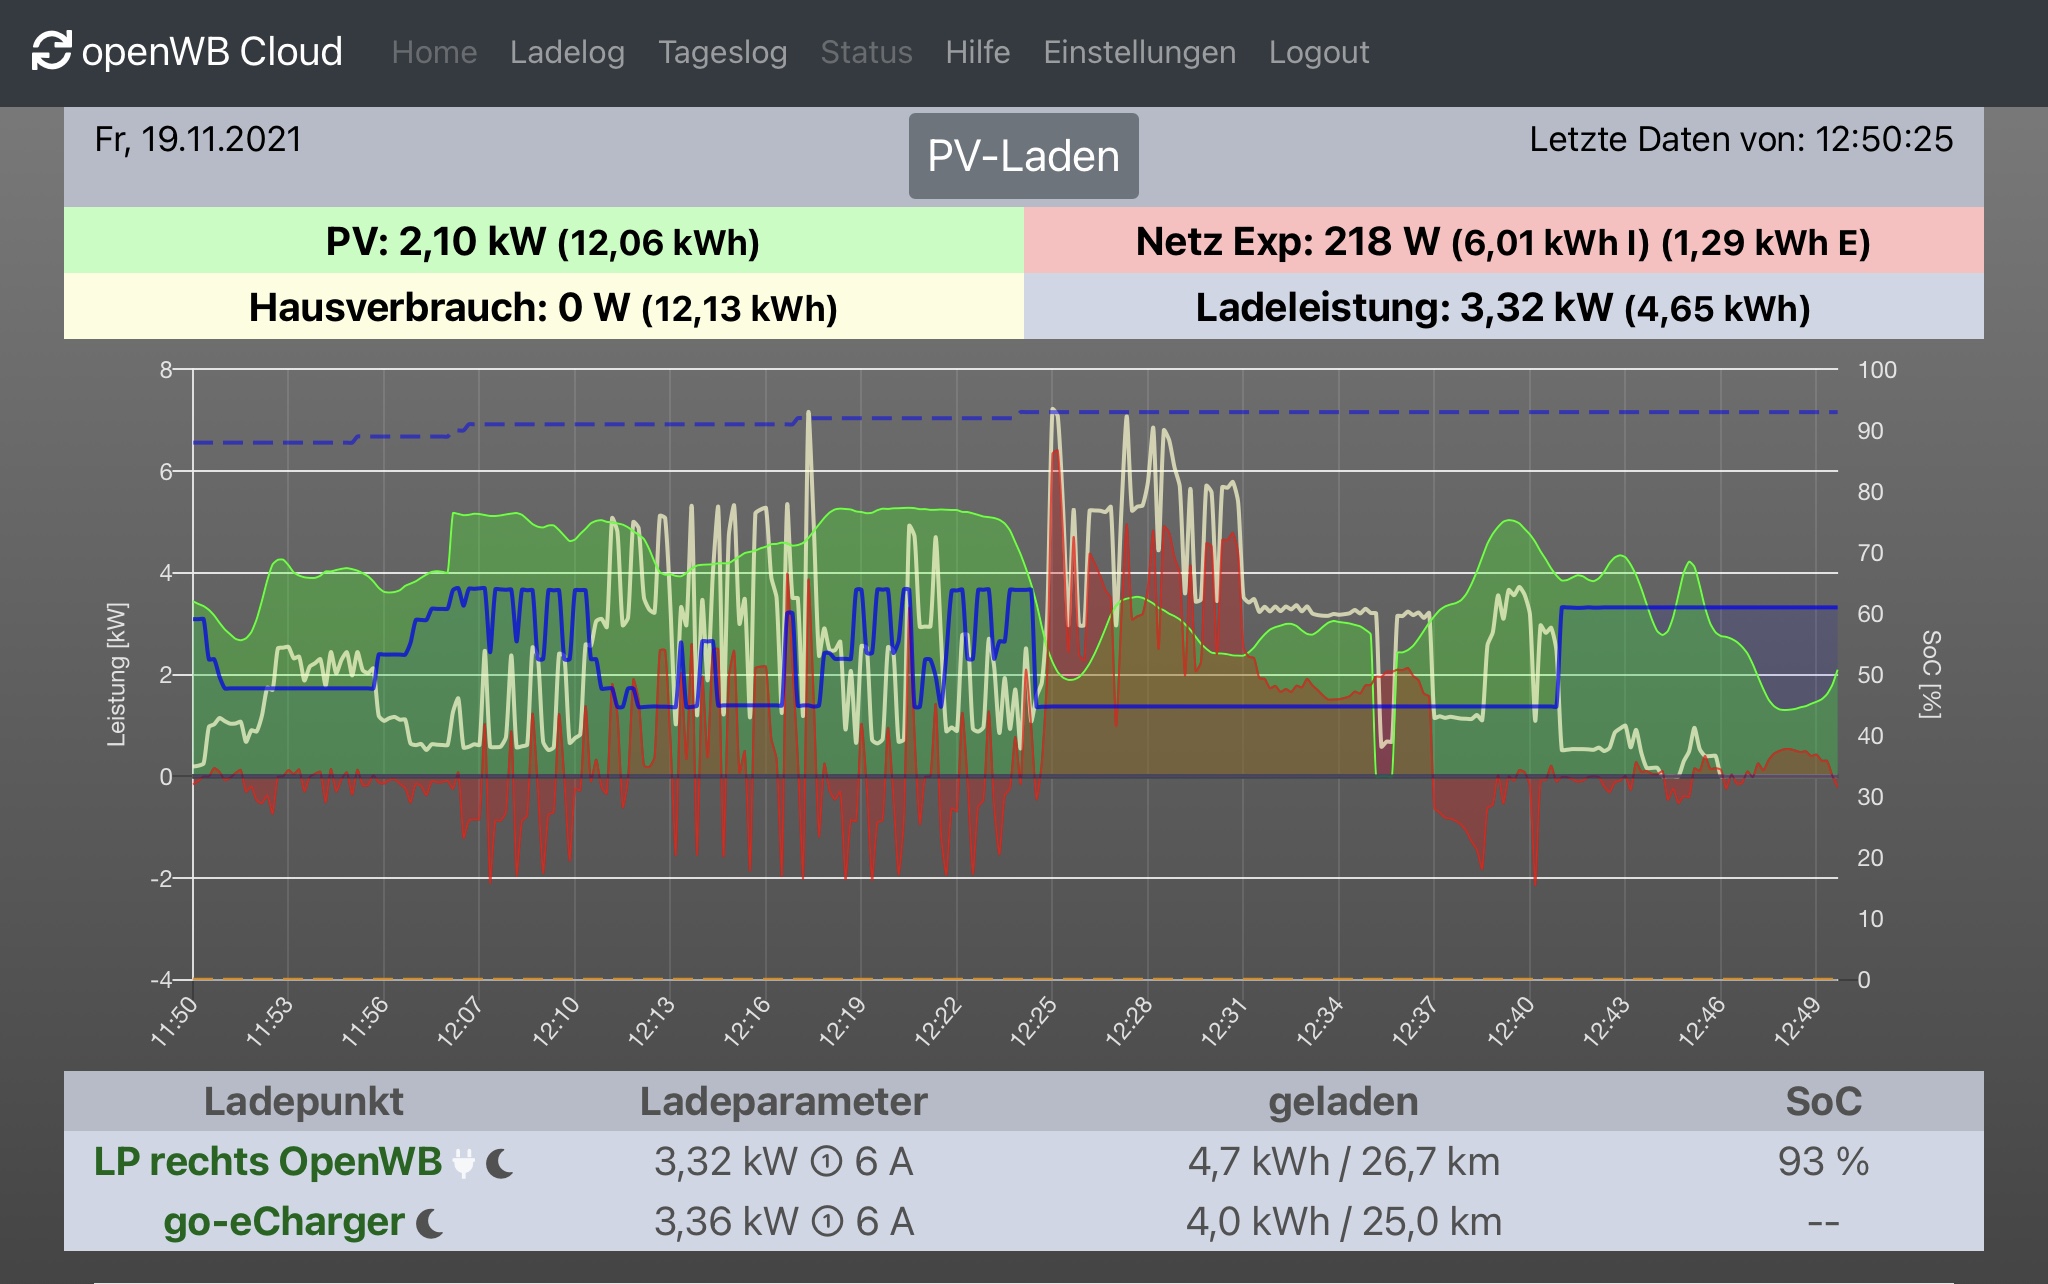
Task: Go to the Tageslog page
Action: point(722,52)
